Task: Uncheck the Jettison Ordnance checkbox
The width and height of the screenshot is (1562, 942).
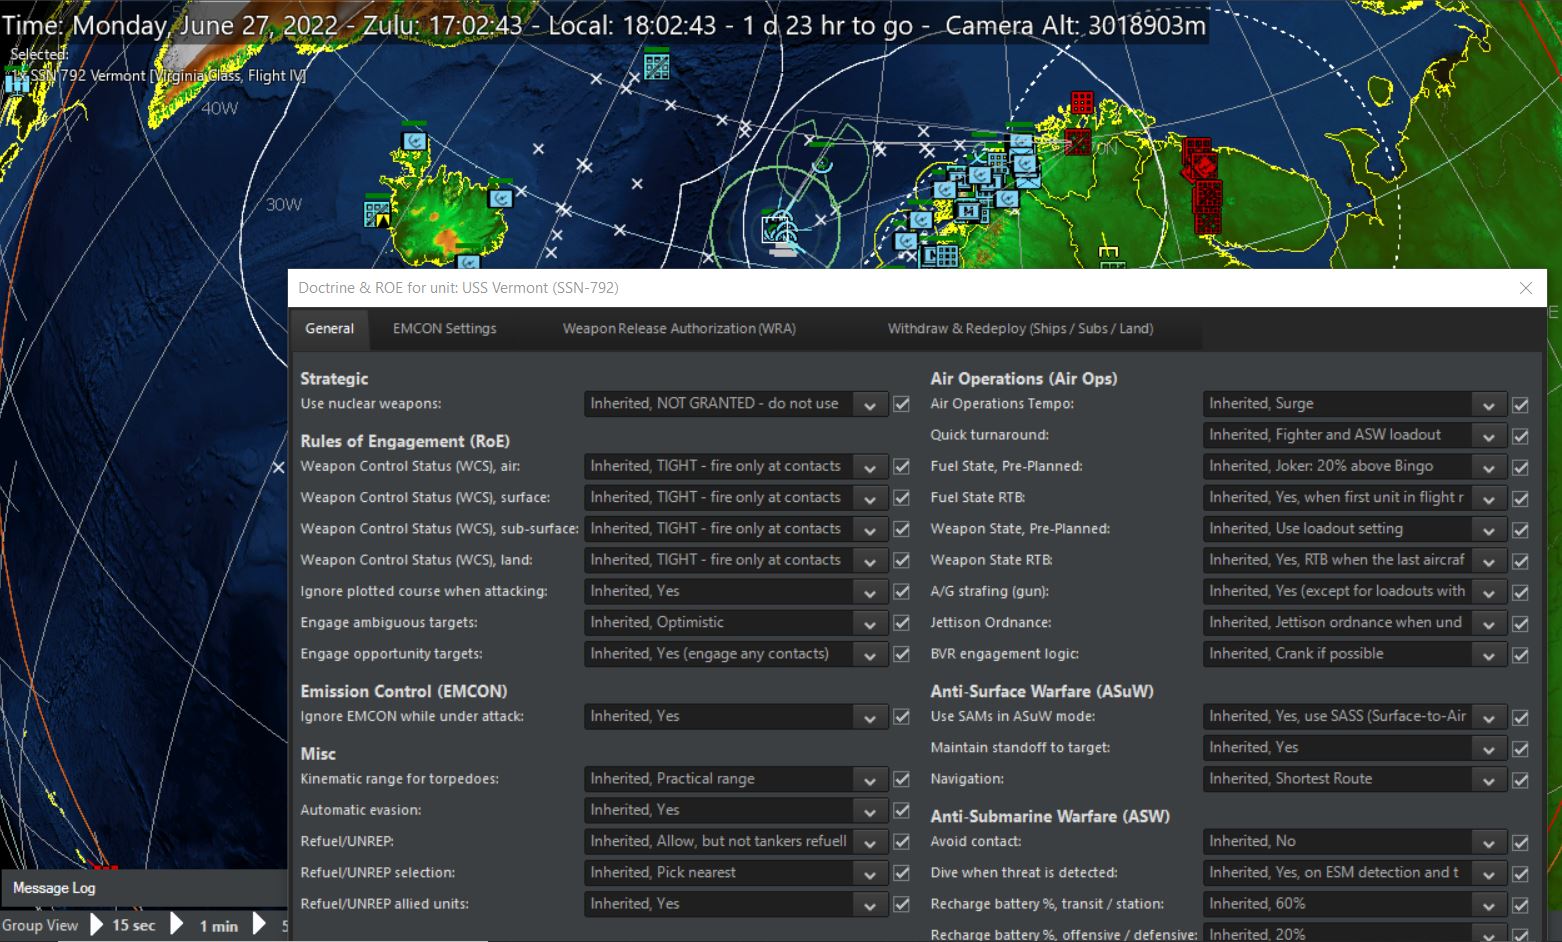Action: 1520,623
